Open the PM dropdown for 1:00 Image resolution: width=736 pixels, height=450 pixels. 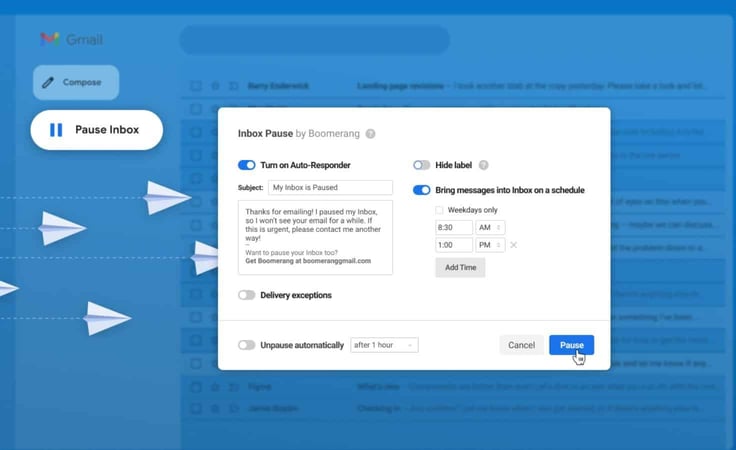490,245
